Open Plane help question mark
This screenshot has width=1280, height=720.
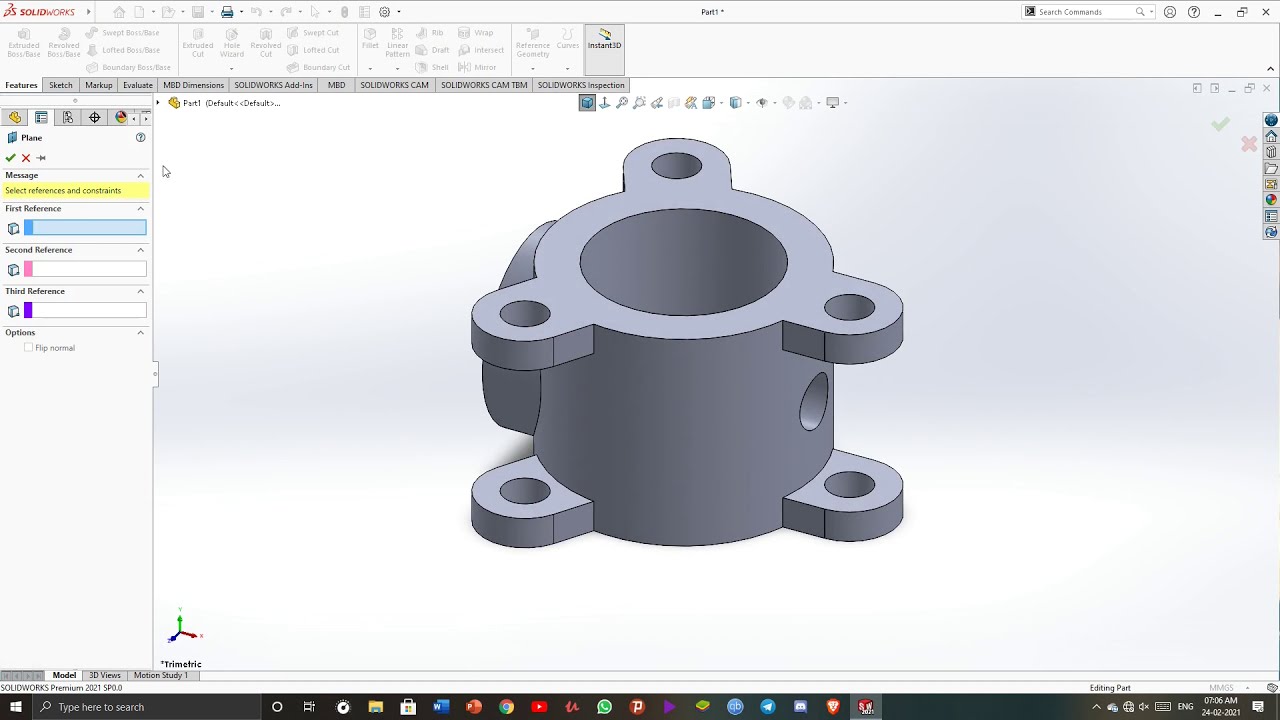pos(140,138)
